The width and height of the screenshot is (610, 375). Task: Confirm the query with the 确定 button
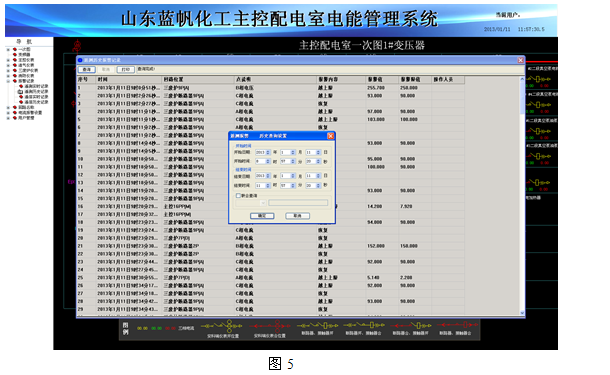[x=262, y=216]
